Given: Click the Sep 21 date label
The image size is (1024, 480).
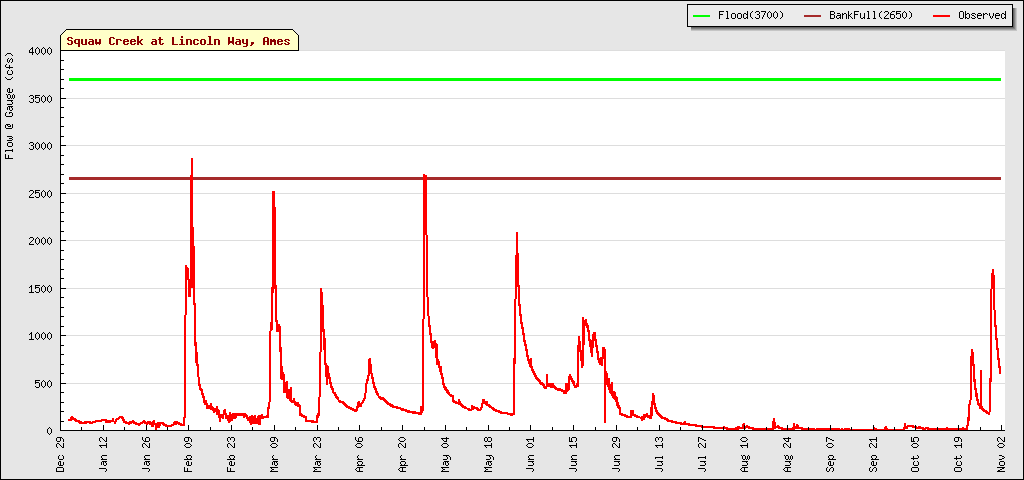Looking at the screenshot, I should tap(874, 455).
